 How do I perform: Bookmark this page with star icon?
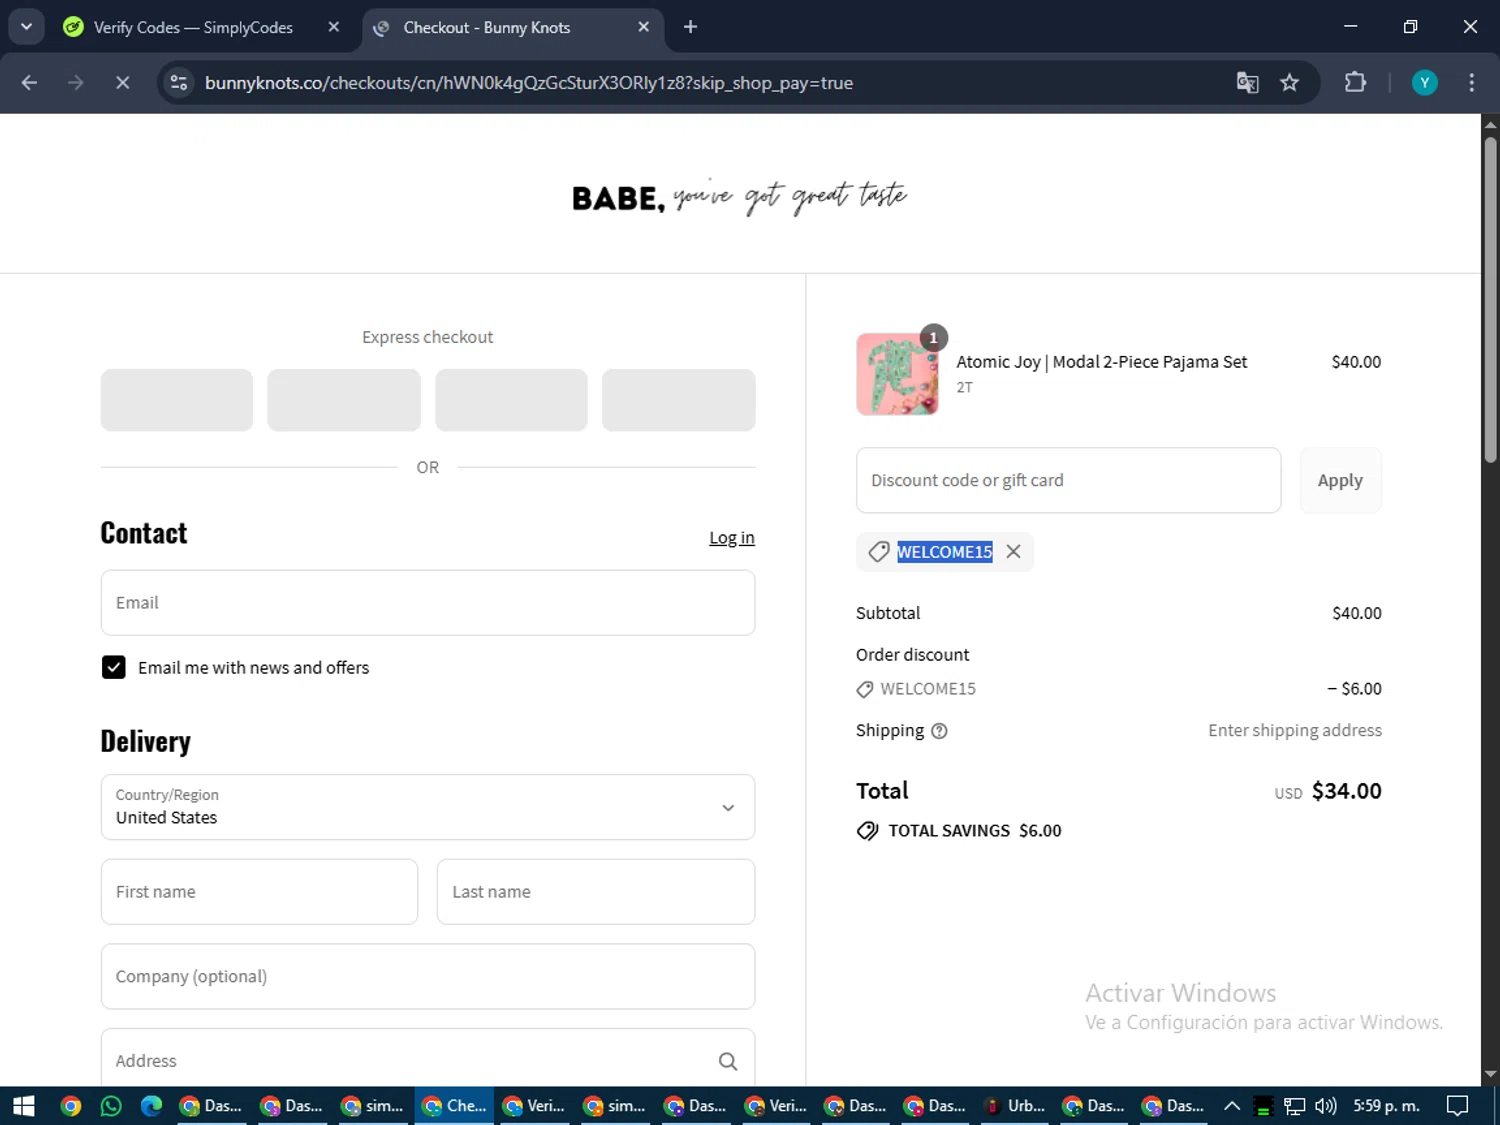[x=1289, y=83]
